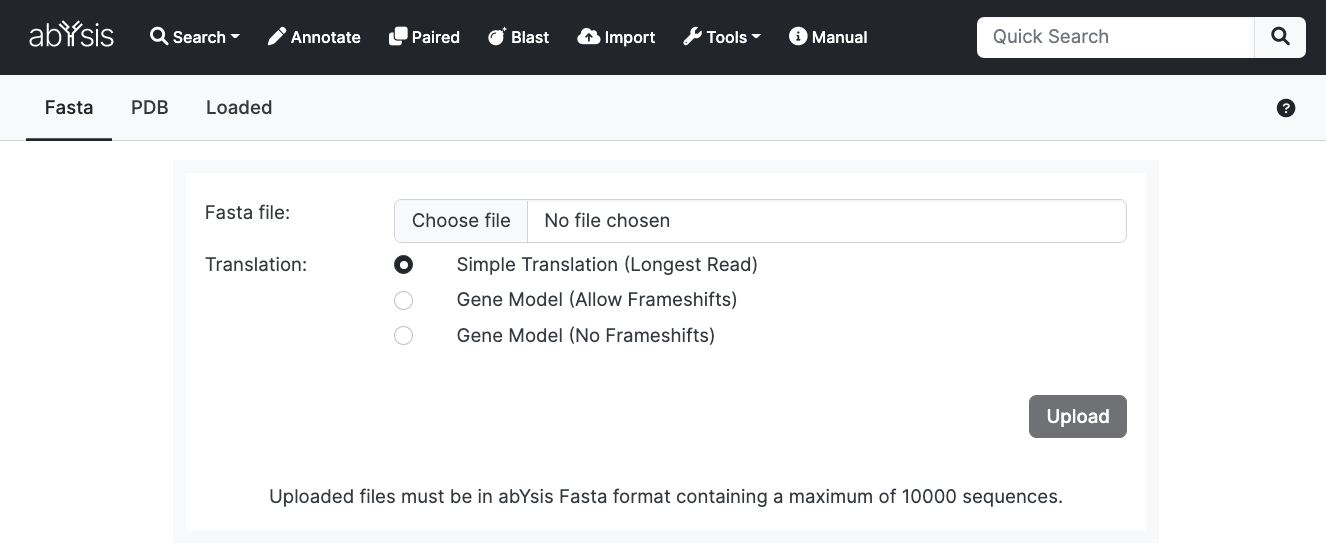Click the info Manual icon

798,37
